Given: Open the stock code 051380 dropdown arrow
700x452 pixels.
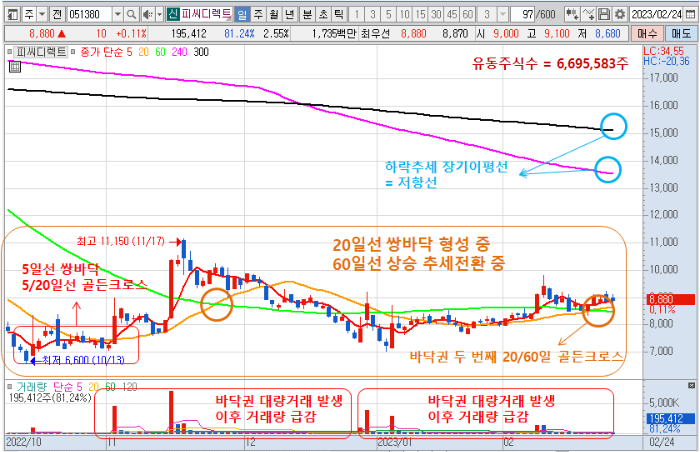Looking at the screenshot, I should point(117,15).
